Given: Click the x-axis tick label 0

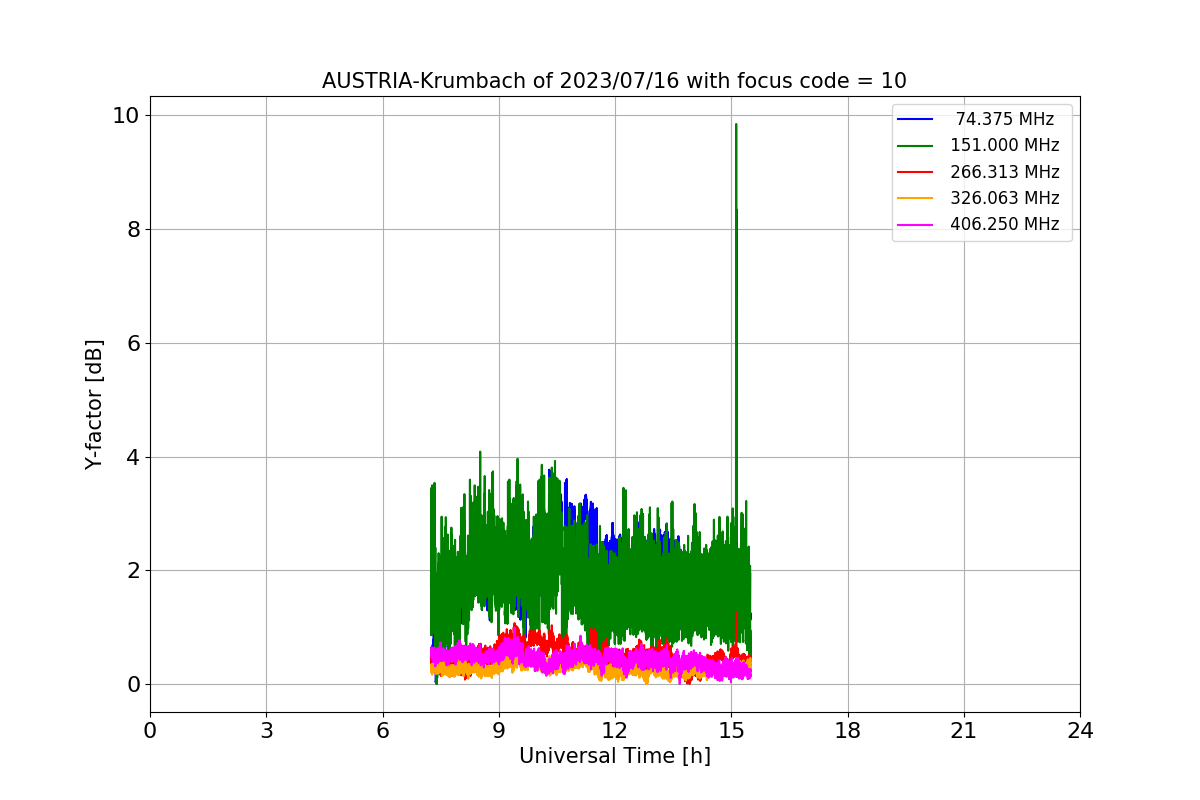Looking at the screenshot, I should coord(150,731).
